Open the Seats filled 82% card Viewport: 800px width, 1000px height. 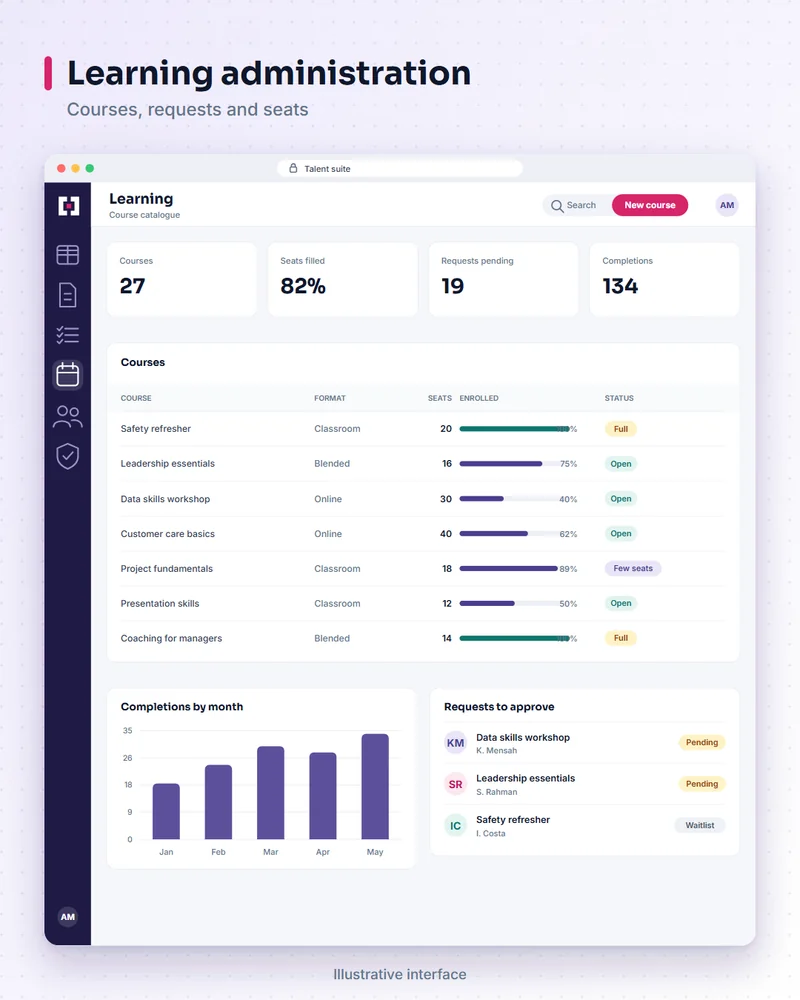click(343, 279)
